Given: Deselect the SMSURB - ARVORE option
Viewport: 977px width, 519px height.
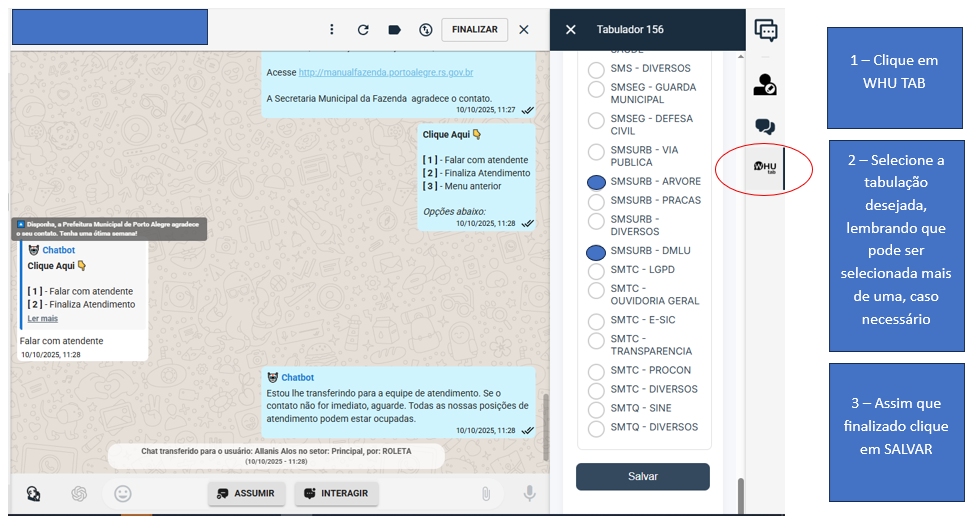Looking at the screenshot, I should [x=596, y=182].
